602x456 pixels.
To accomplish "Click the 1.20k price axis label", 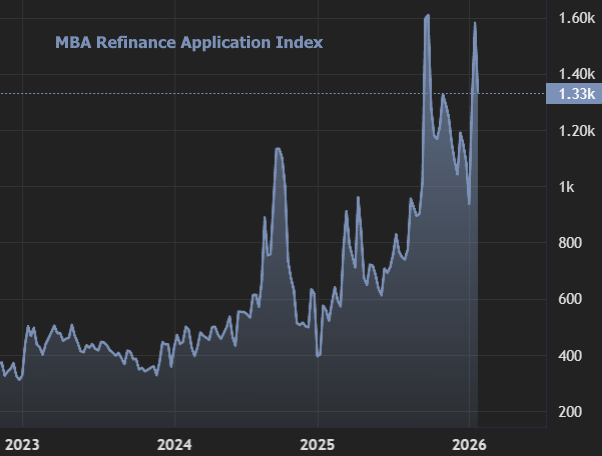I will [578, 131].
